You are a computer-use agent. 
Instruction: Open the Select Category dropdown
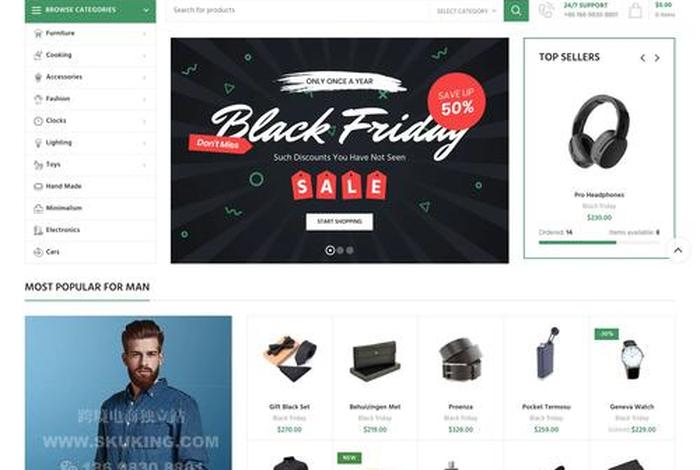pos(466,11)
